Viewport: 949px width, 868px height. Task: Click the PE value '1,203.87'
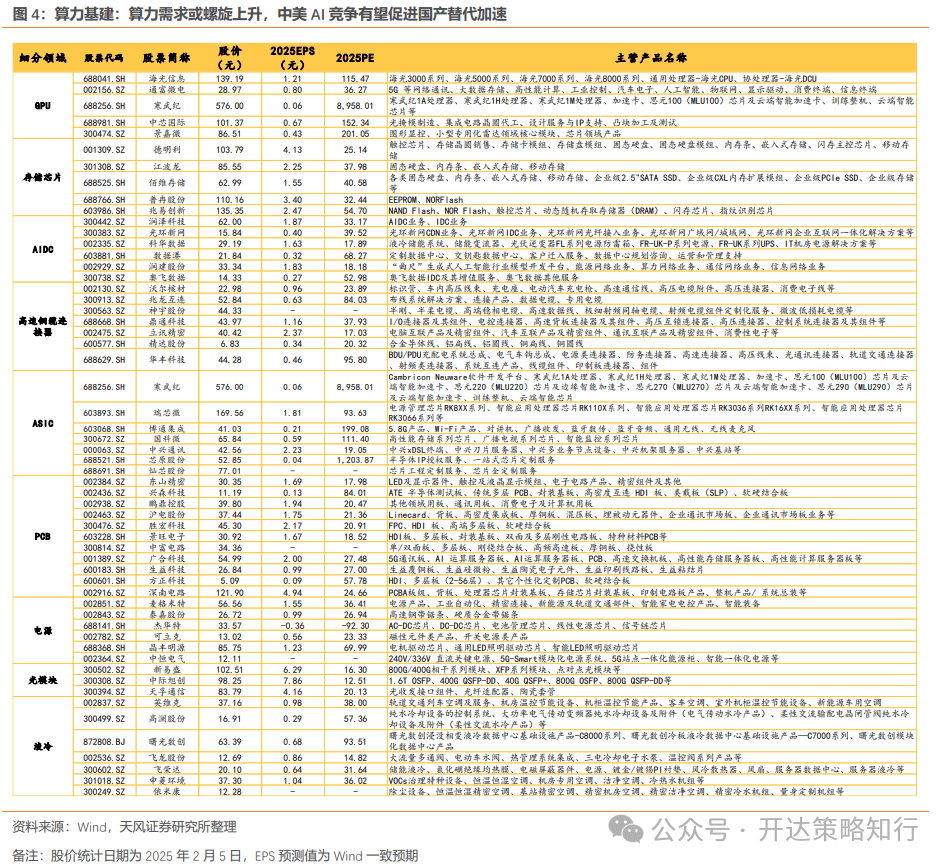click(355, 460)
